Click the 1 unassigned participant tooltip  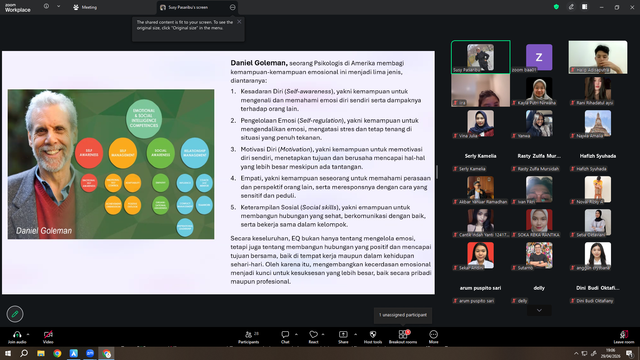(x=403, y=315)
